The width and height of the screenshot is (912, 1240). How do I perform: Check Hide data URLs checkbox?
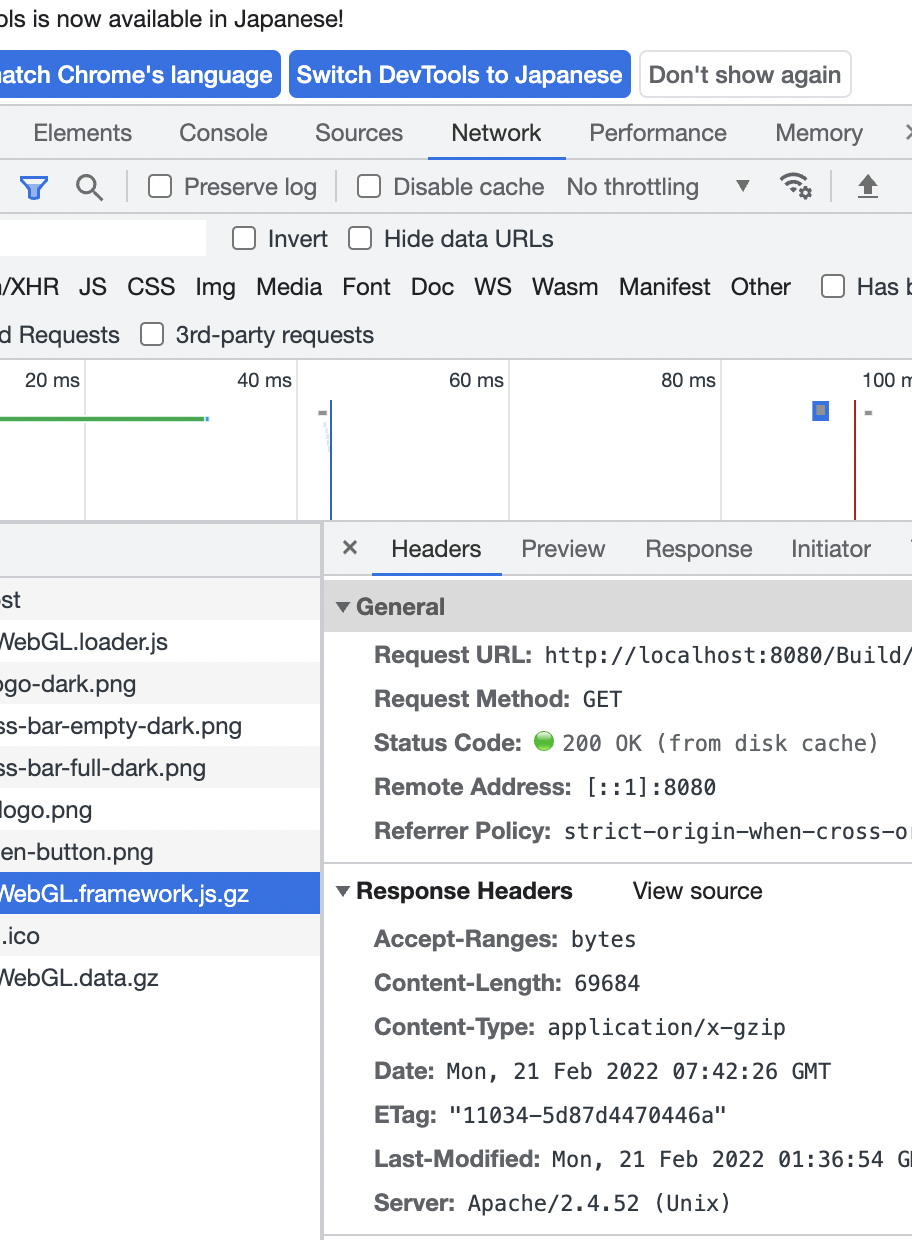click(x=360, y=238)
